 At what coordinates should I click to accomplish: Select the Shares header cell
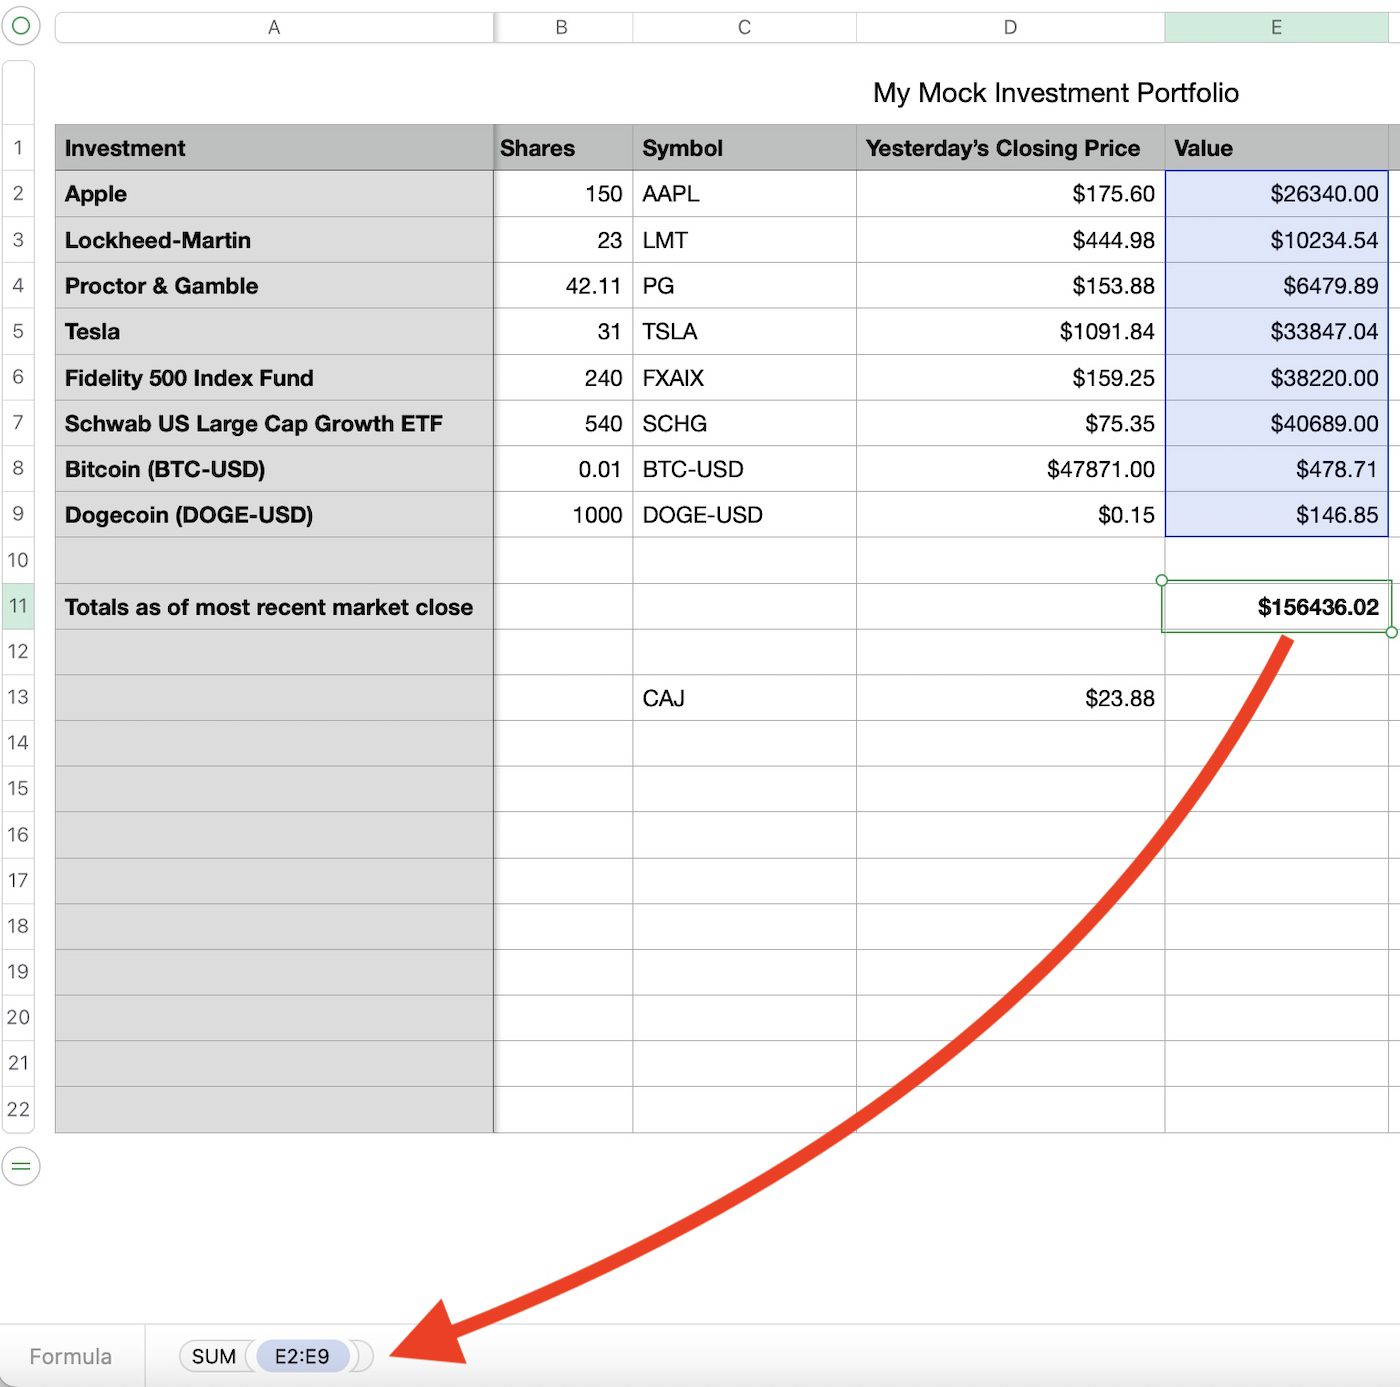pyautogui.click(x=563, y=148)
